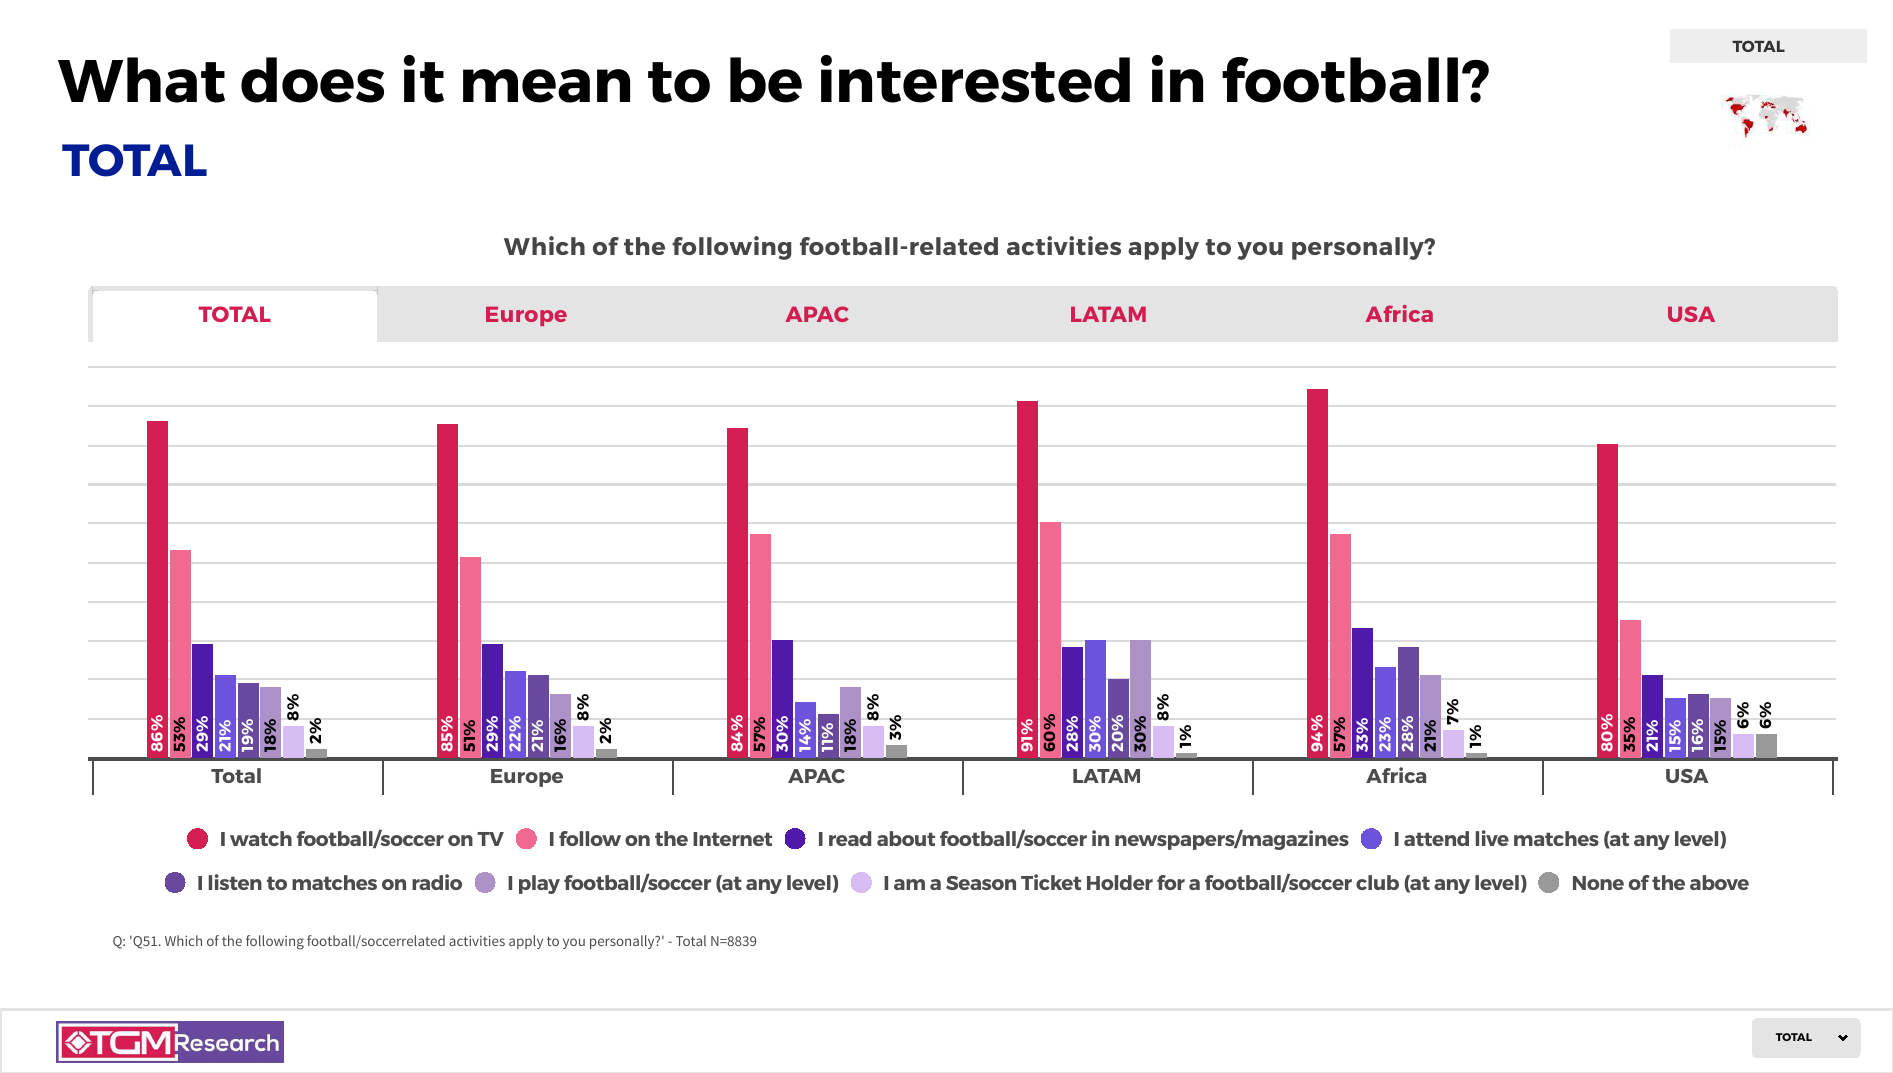The height and width of the screenshot is (1073, 1893).
Task: Click the world map icon
Action: [1765, 116]
